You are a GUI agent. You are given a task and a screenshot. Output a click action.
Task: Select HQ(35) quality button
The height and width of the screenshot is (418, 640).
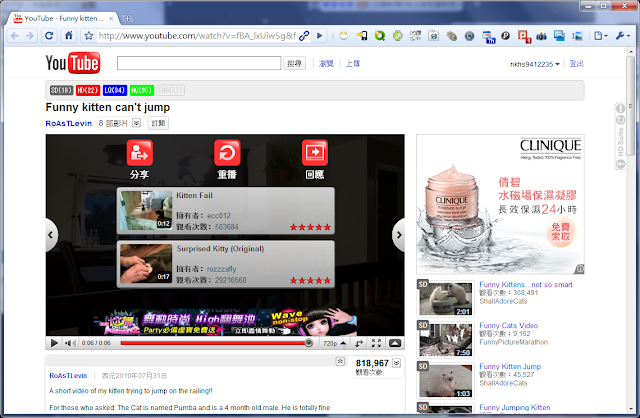[142, 90]
